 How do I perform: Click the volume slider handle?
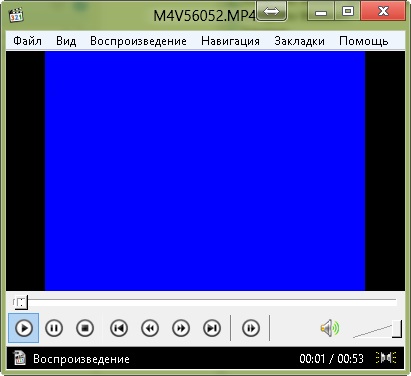tap(397, 329)
